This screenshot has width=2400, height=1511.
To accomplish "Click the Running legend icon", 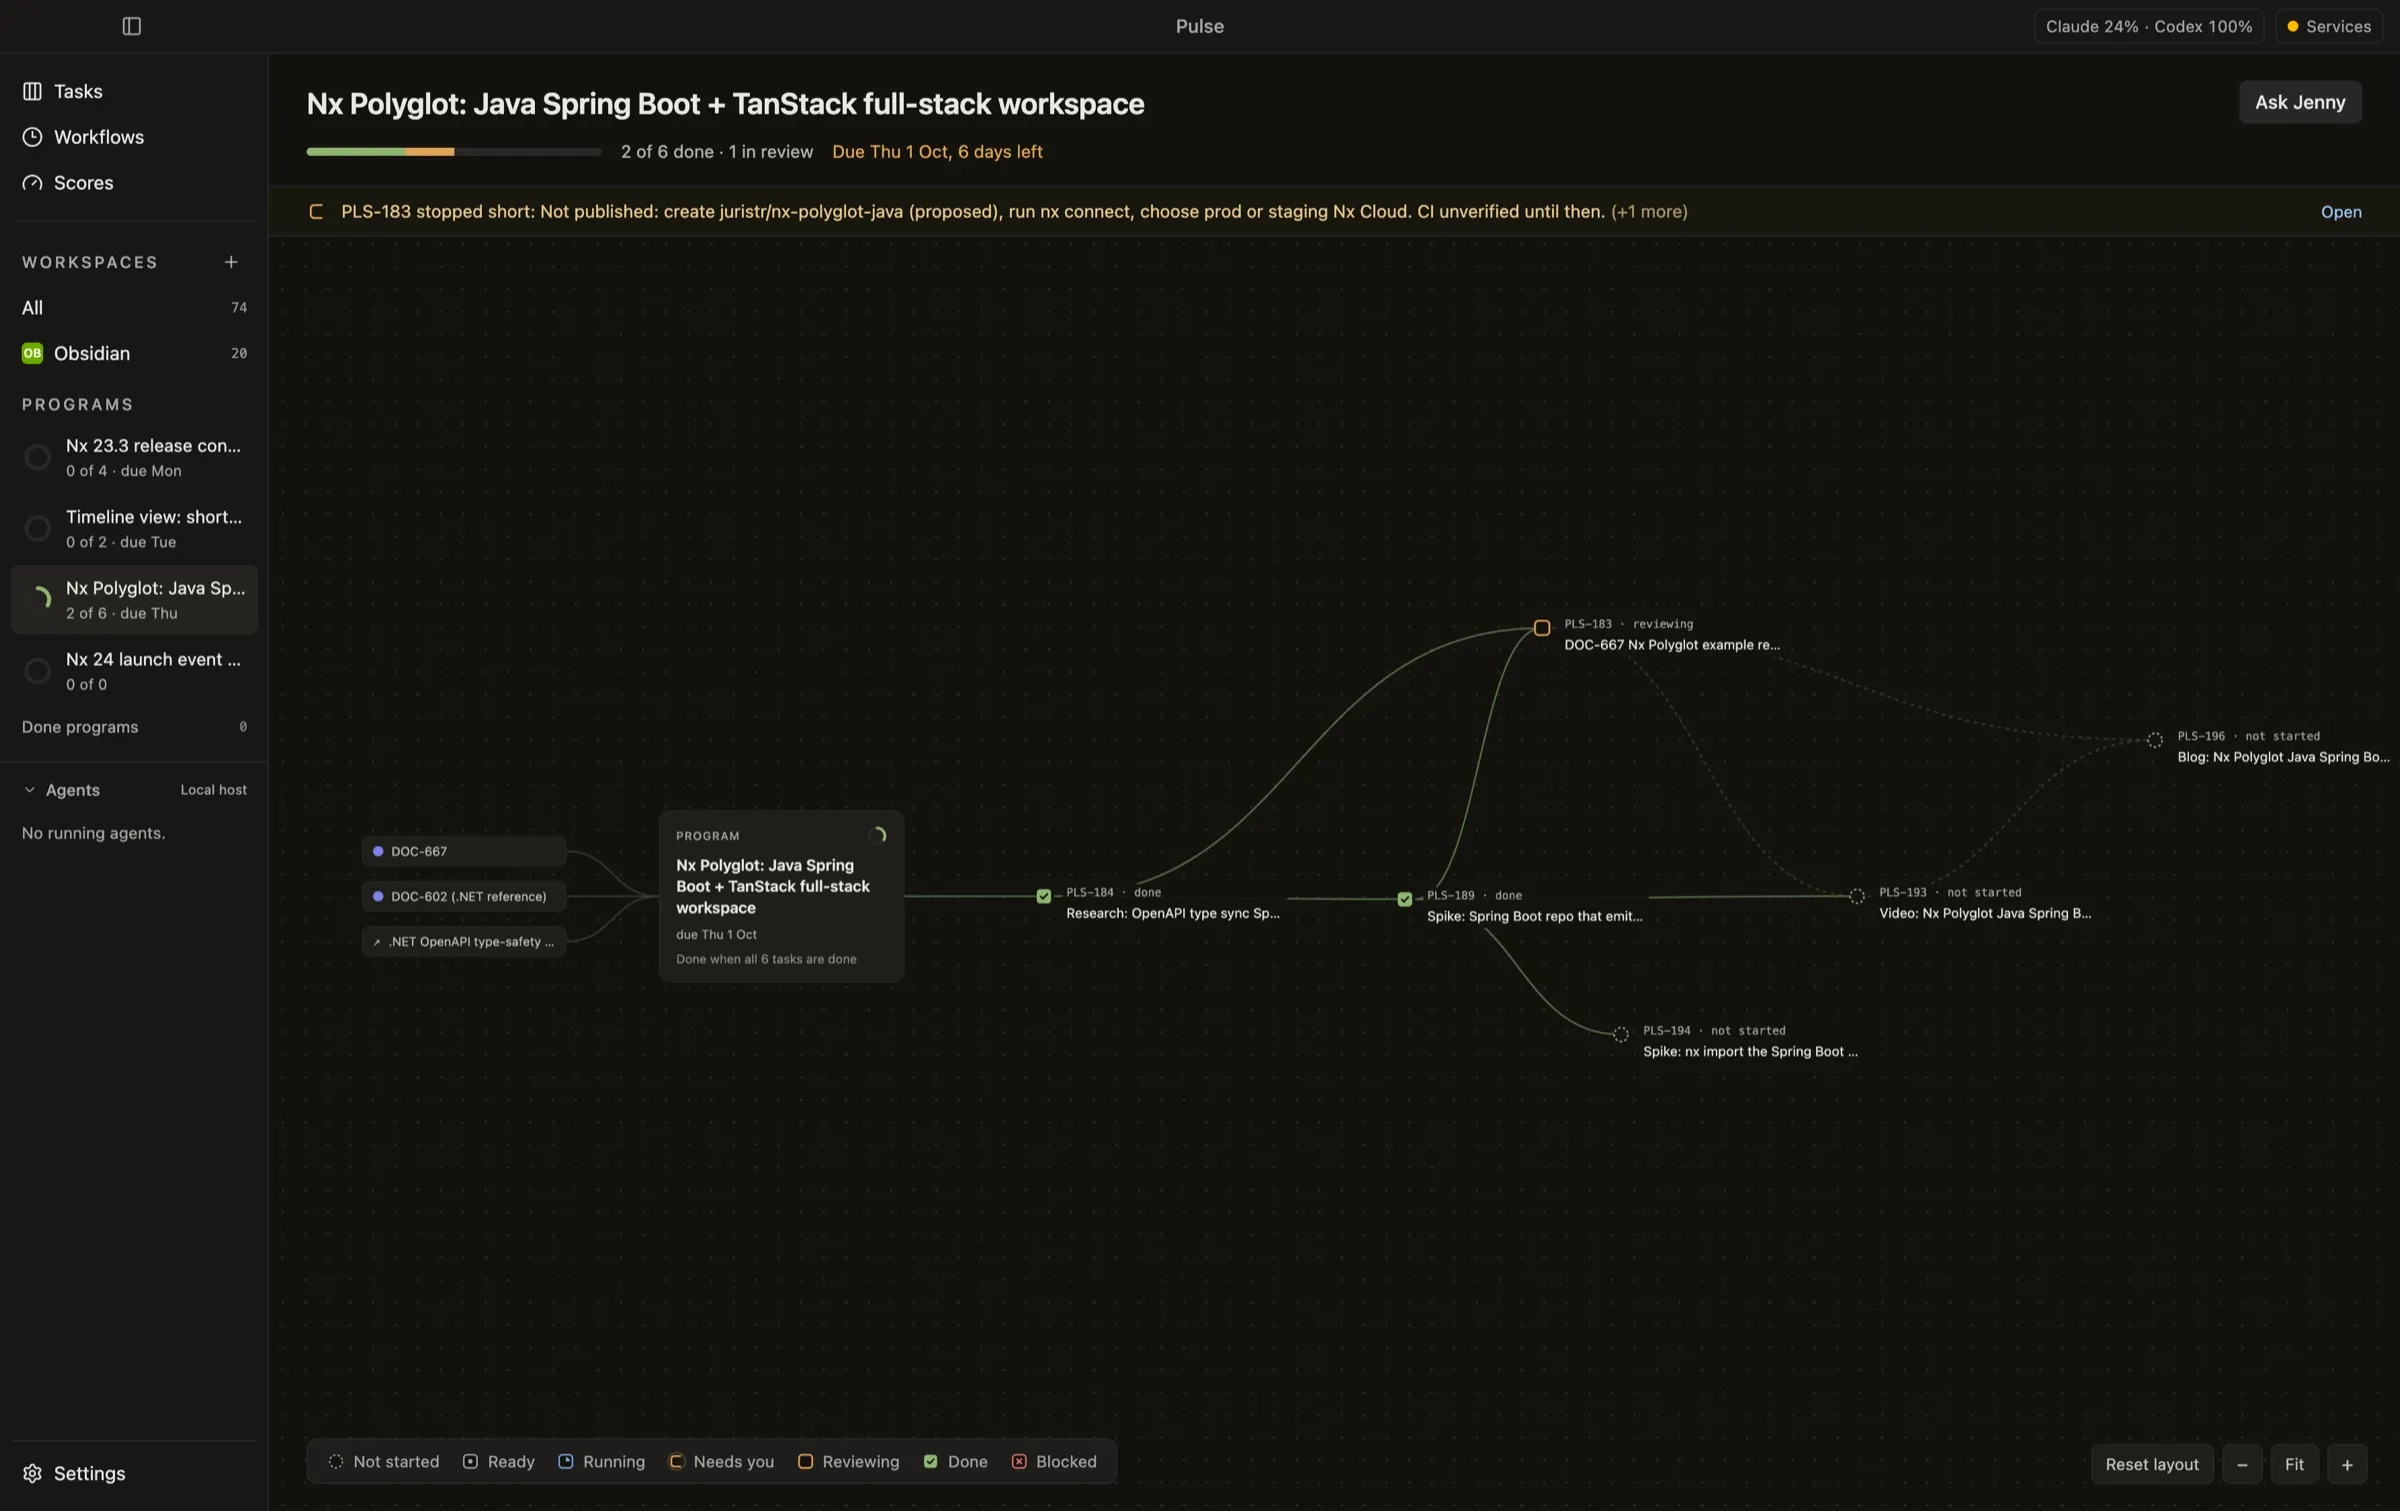I will point(566,1462).
